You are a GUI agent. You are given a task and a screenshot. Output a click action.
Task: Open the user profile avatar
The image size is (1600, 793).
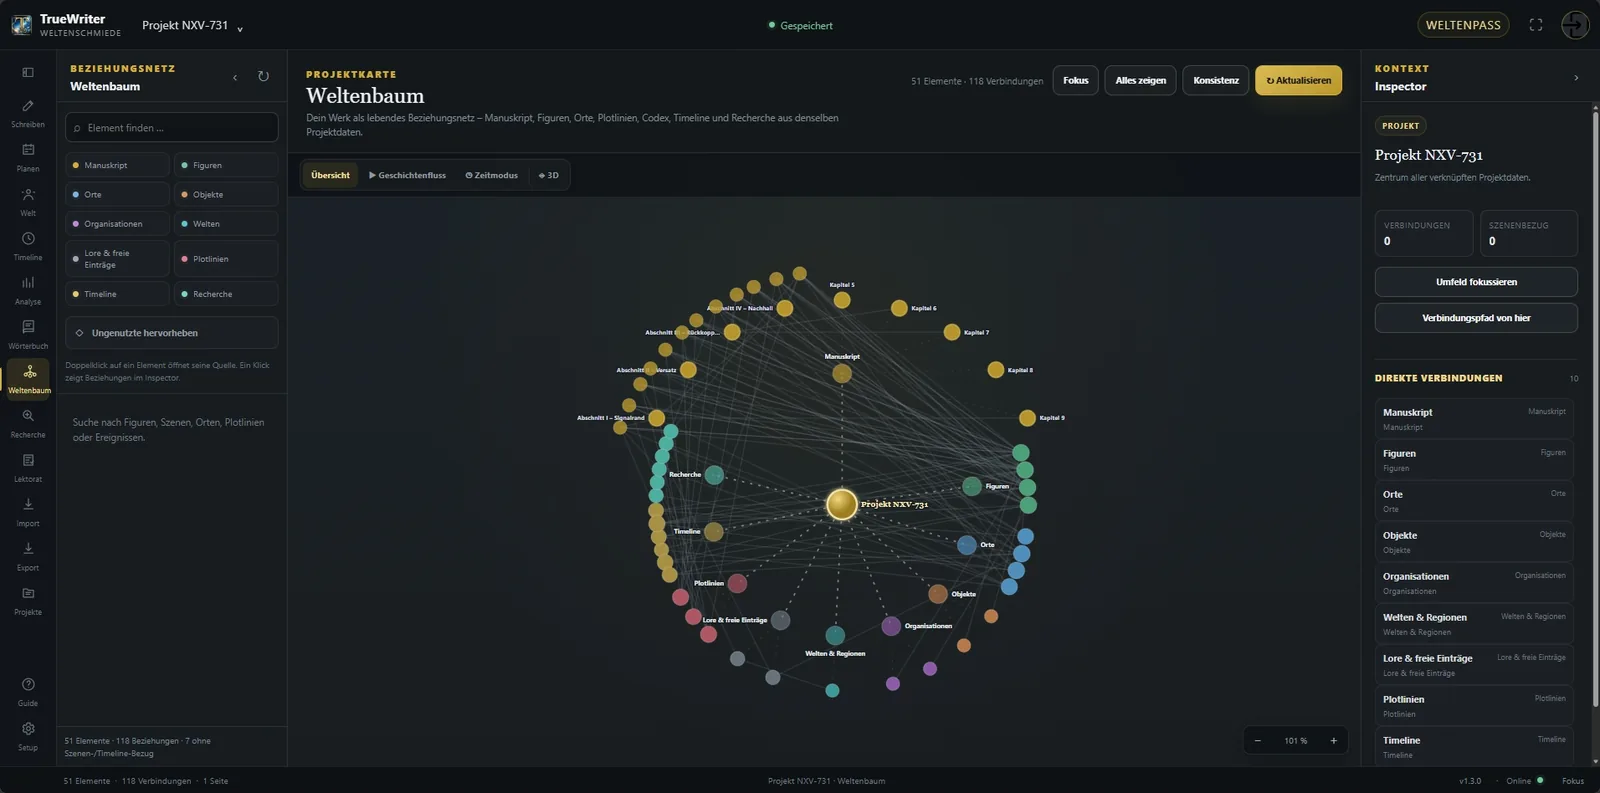pyautogui.click(x=1575, y=25)
